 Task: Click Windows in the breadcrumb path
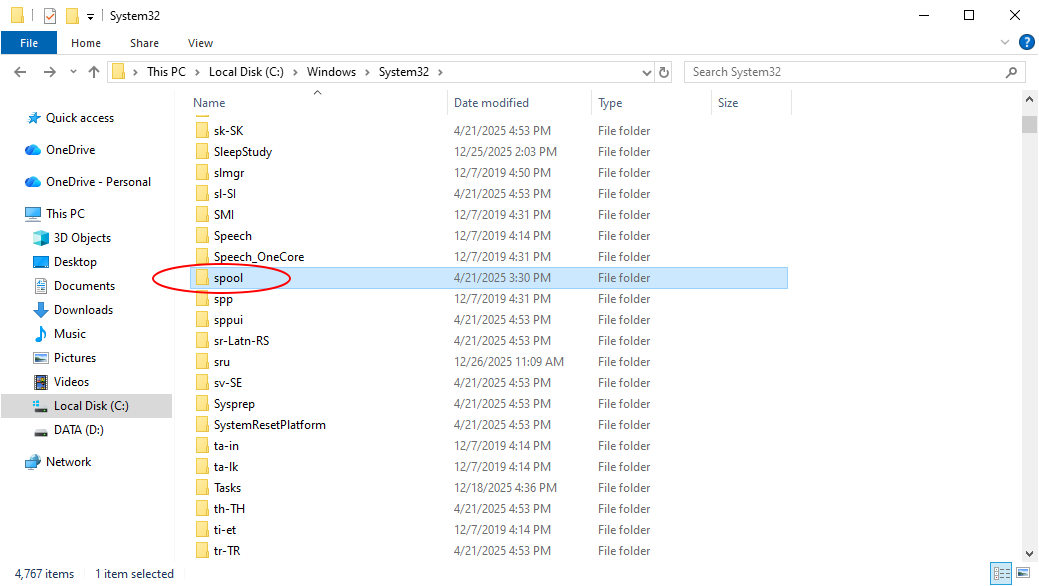(331, 72)
